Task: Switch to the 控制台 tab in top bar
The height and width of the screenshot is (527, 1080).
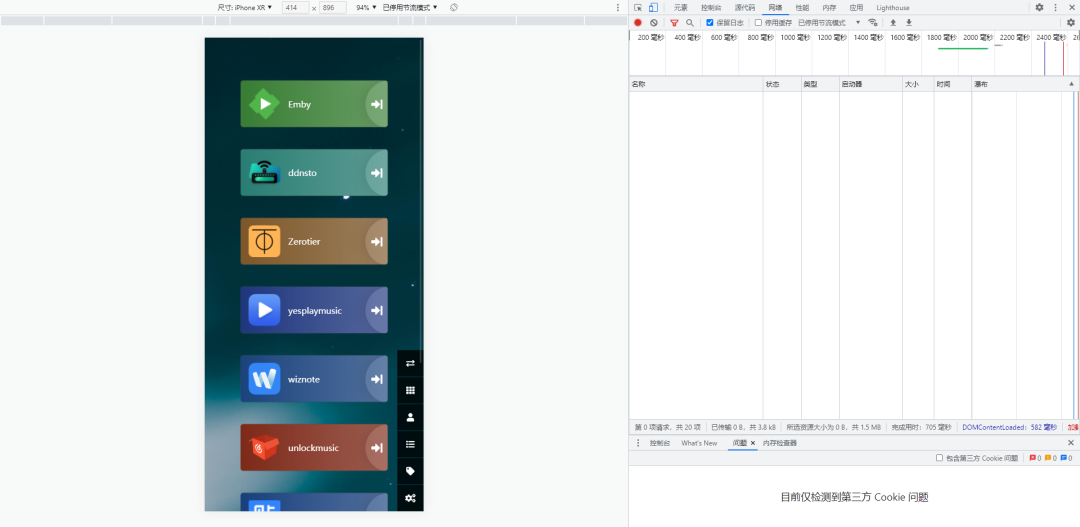Action: (712, 8)
